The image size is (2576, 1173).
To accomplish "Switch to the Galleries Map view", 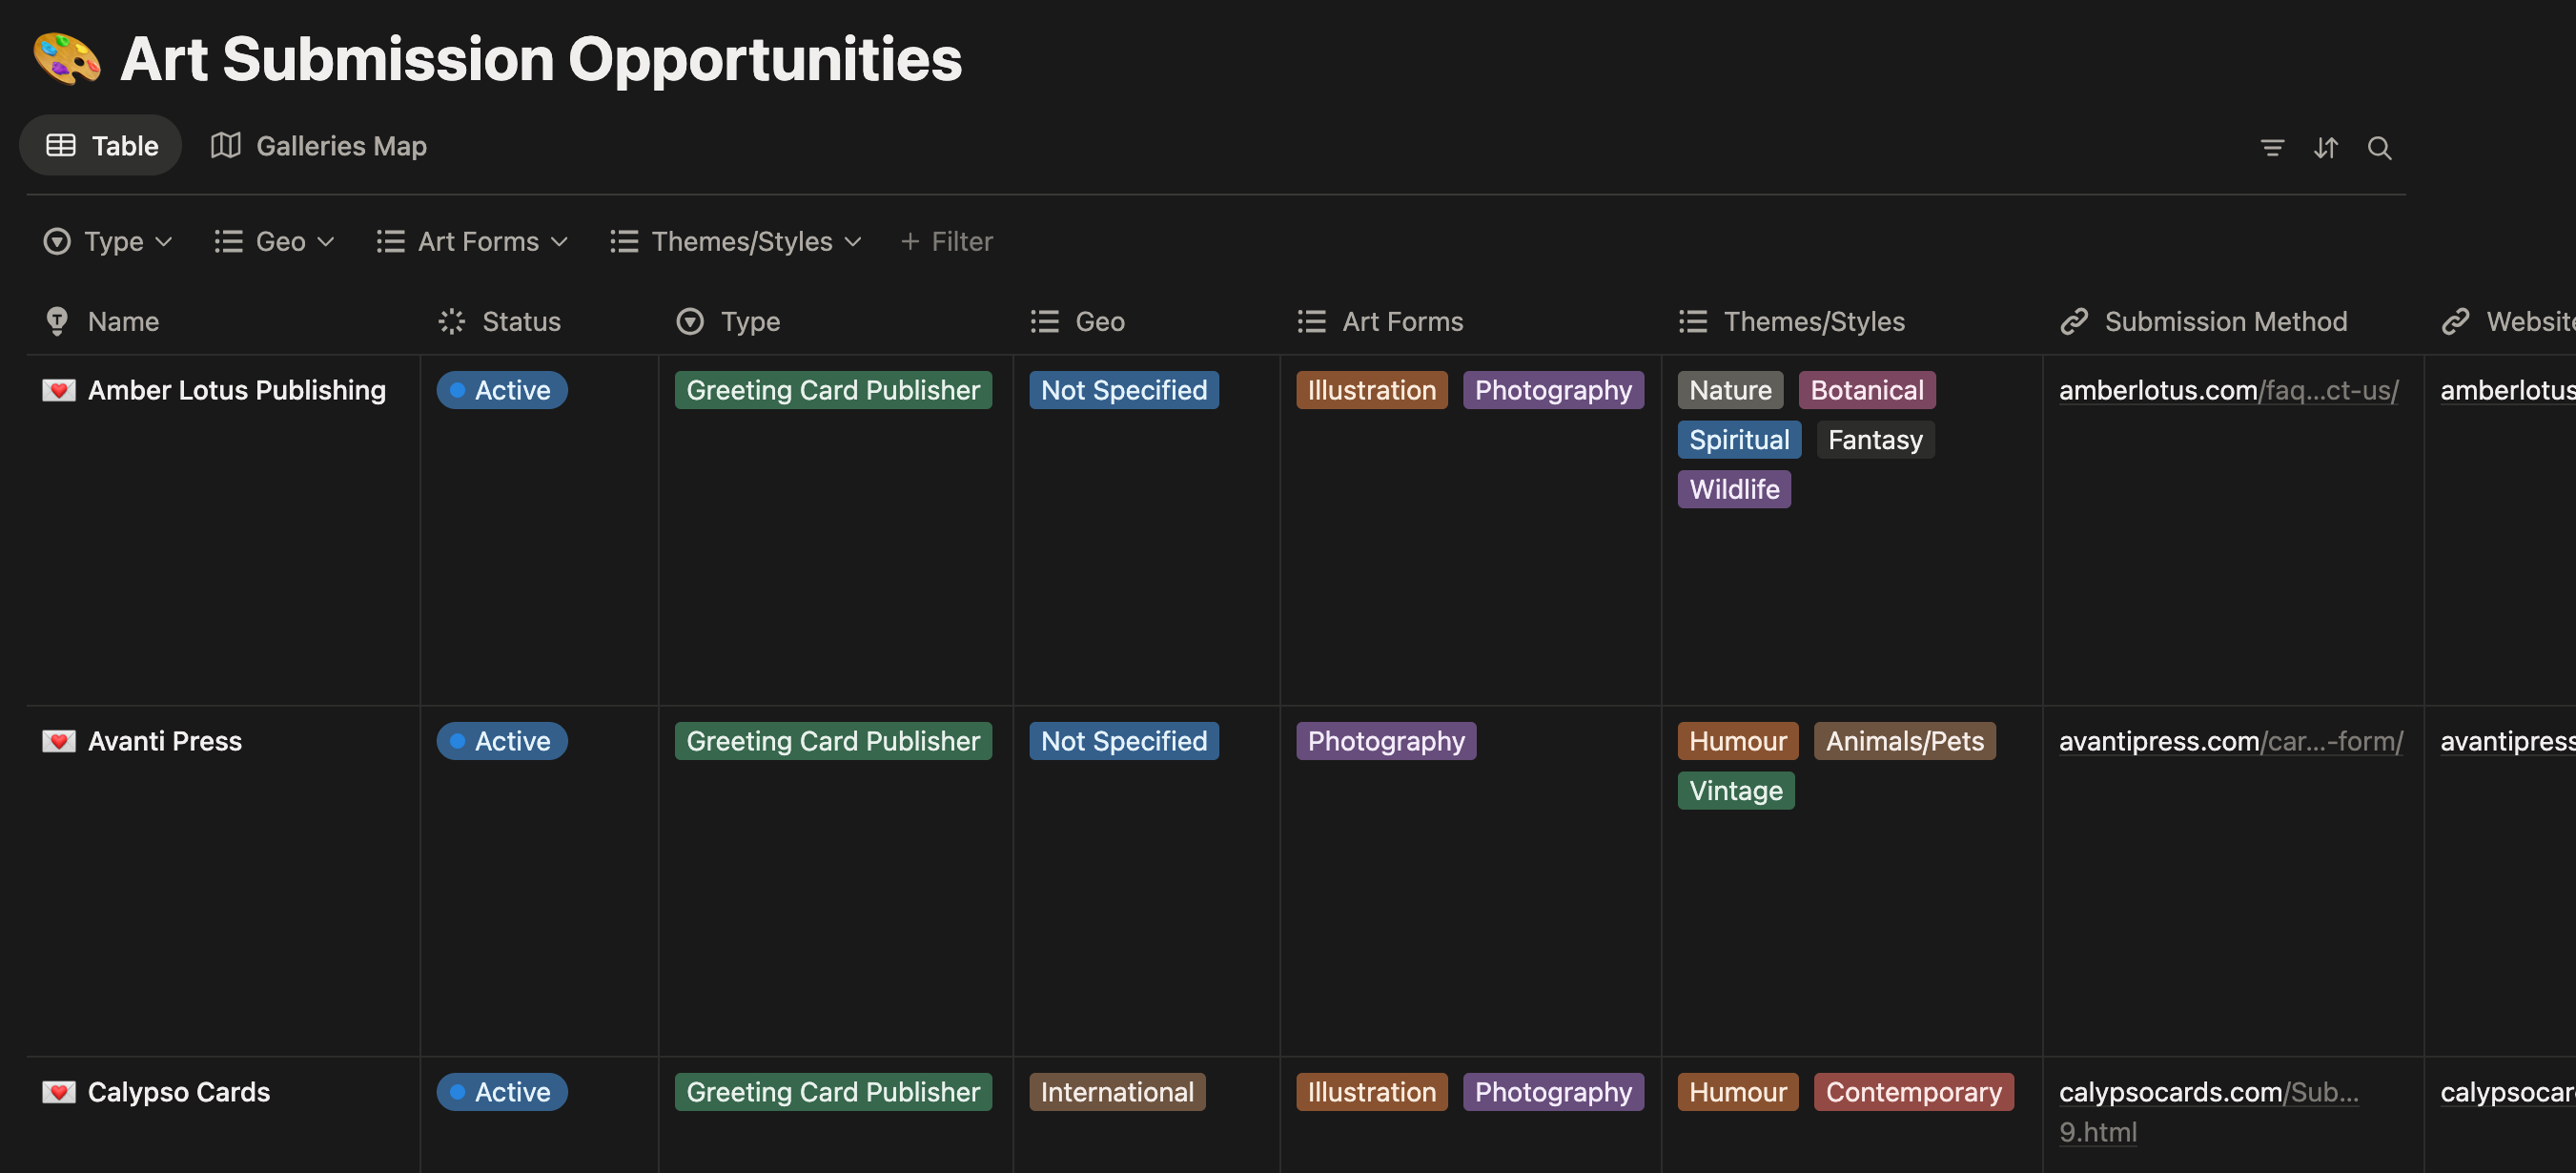I will pos(319,146).
